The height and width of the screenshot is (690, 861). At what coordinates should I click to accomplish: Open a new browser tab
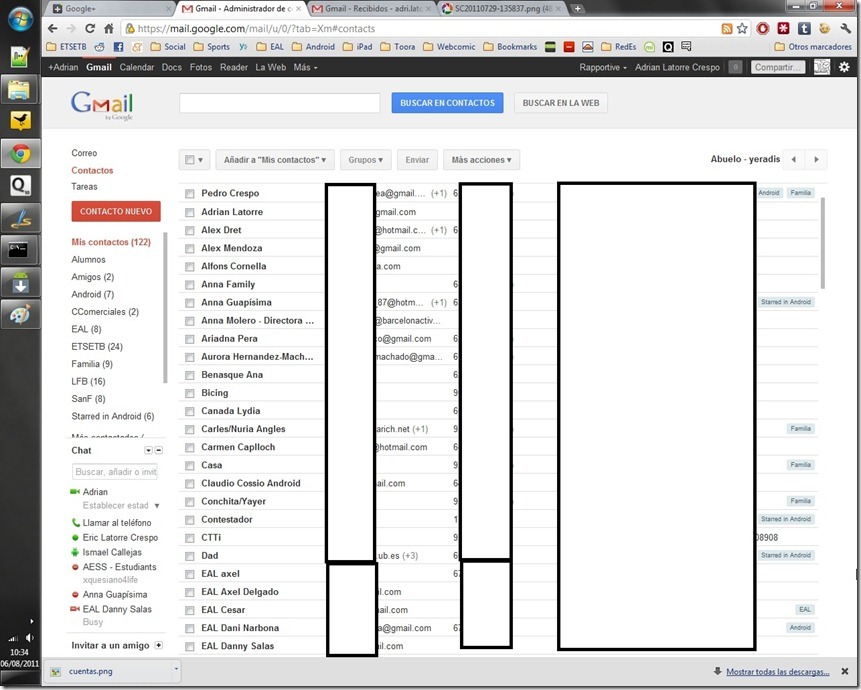click(577, 8)
